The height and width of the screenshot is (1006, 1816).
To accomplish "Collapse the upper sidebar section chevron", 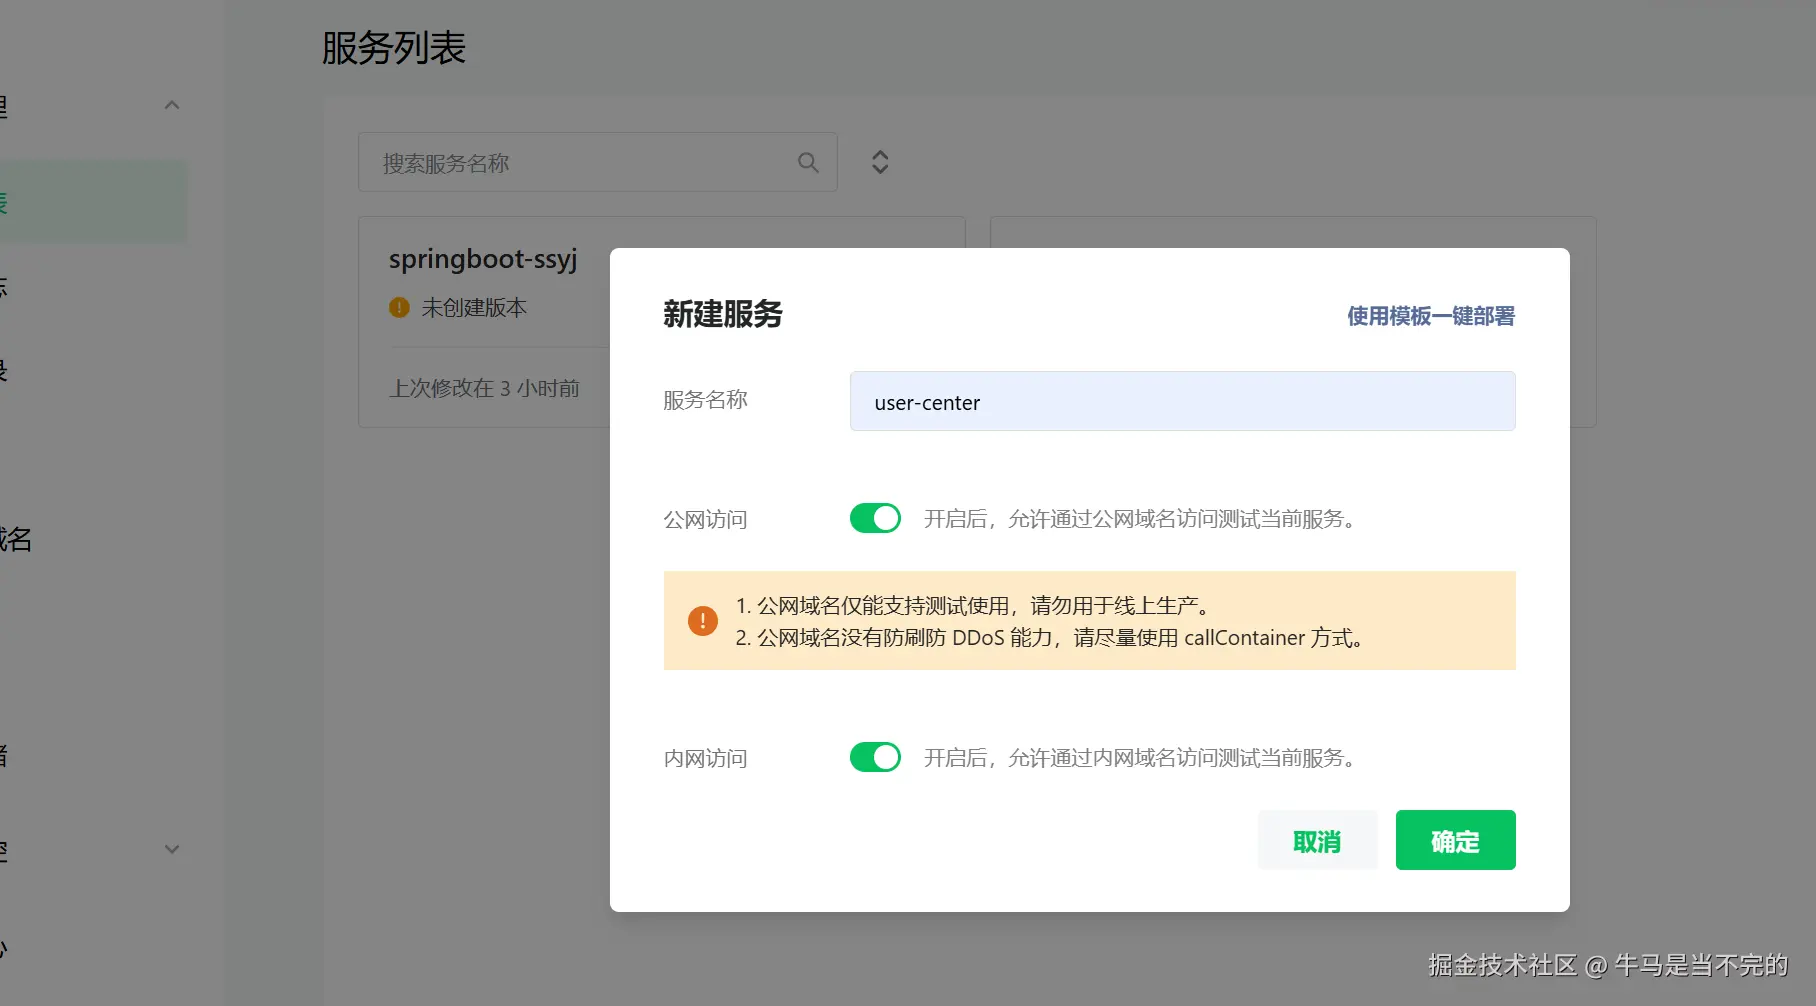I will (x=172, y=105).
